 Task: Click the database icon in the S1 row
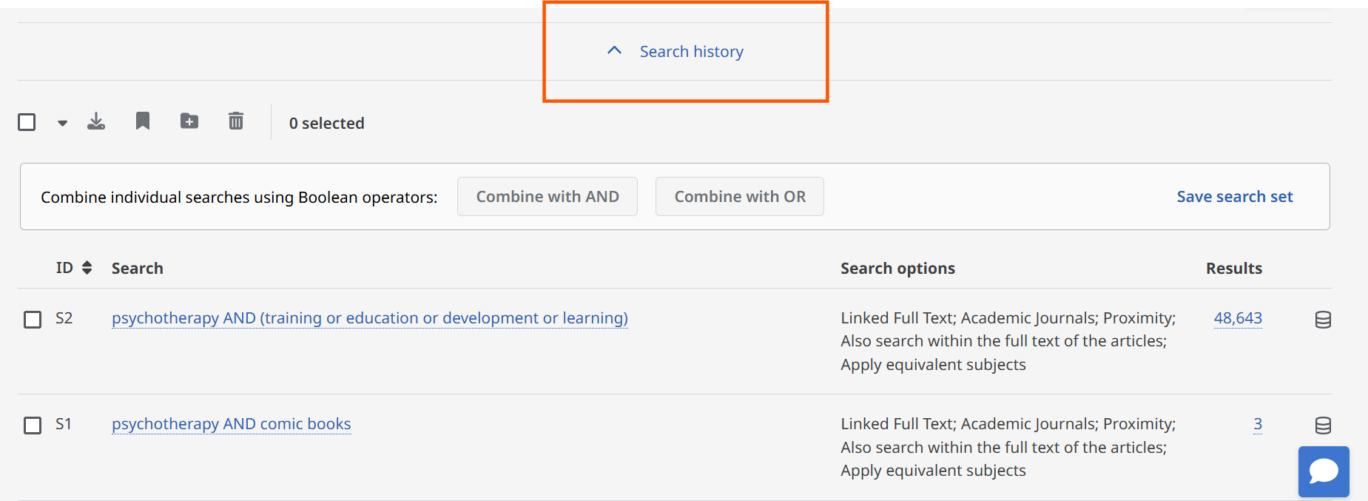[x=1323, y=426]
